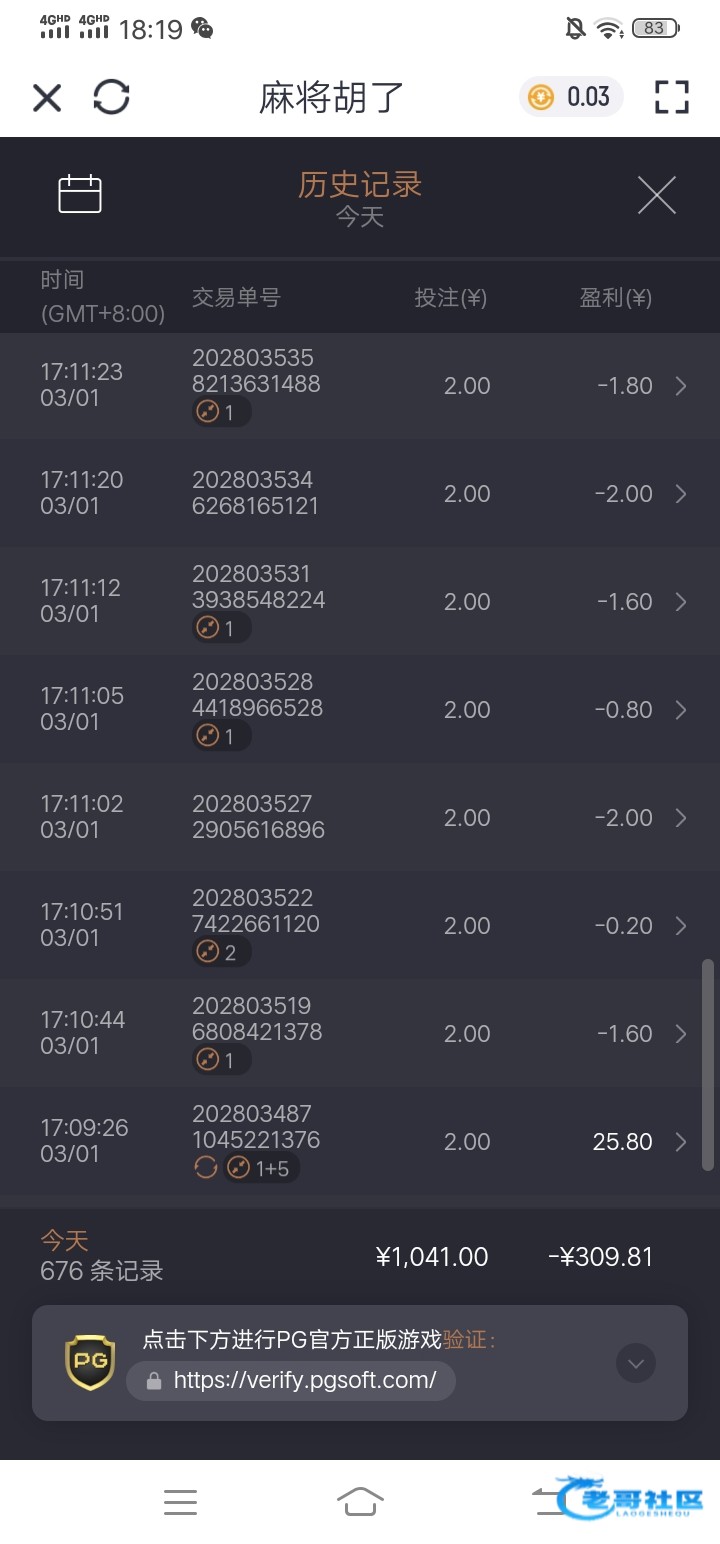Tap the refresh icon in top bar
720x1544 pixels.
(111, 97)
